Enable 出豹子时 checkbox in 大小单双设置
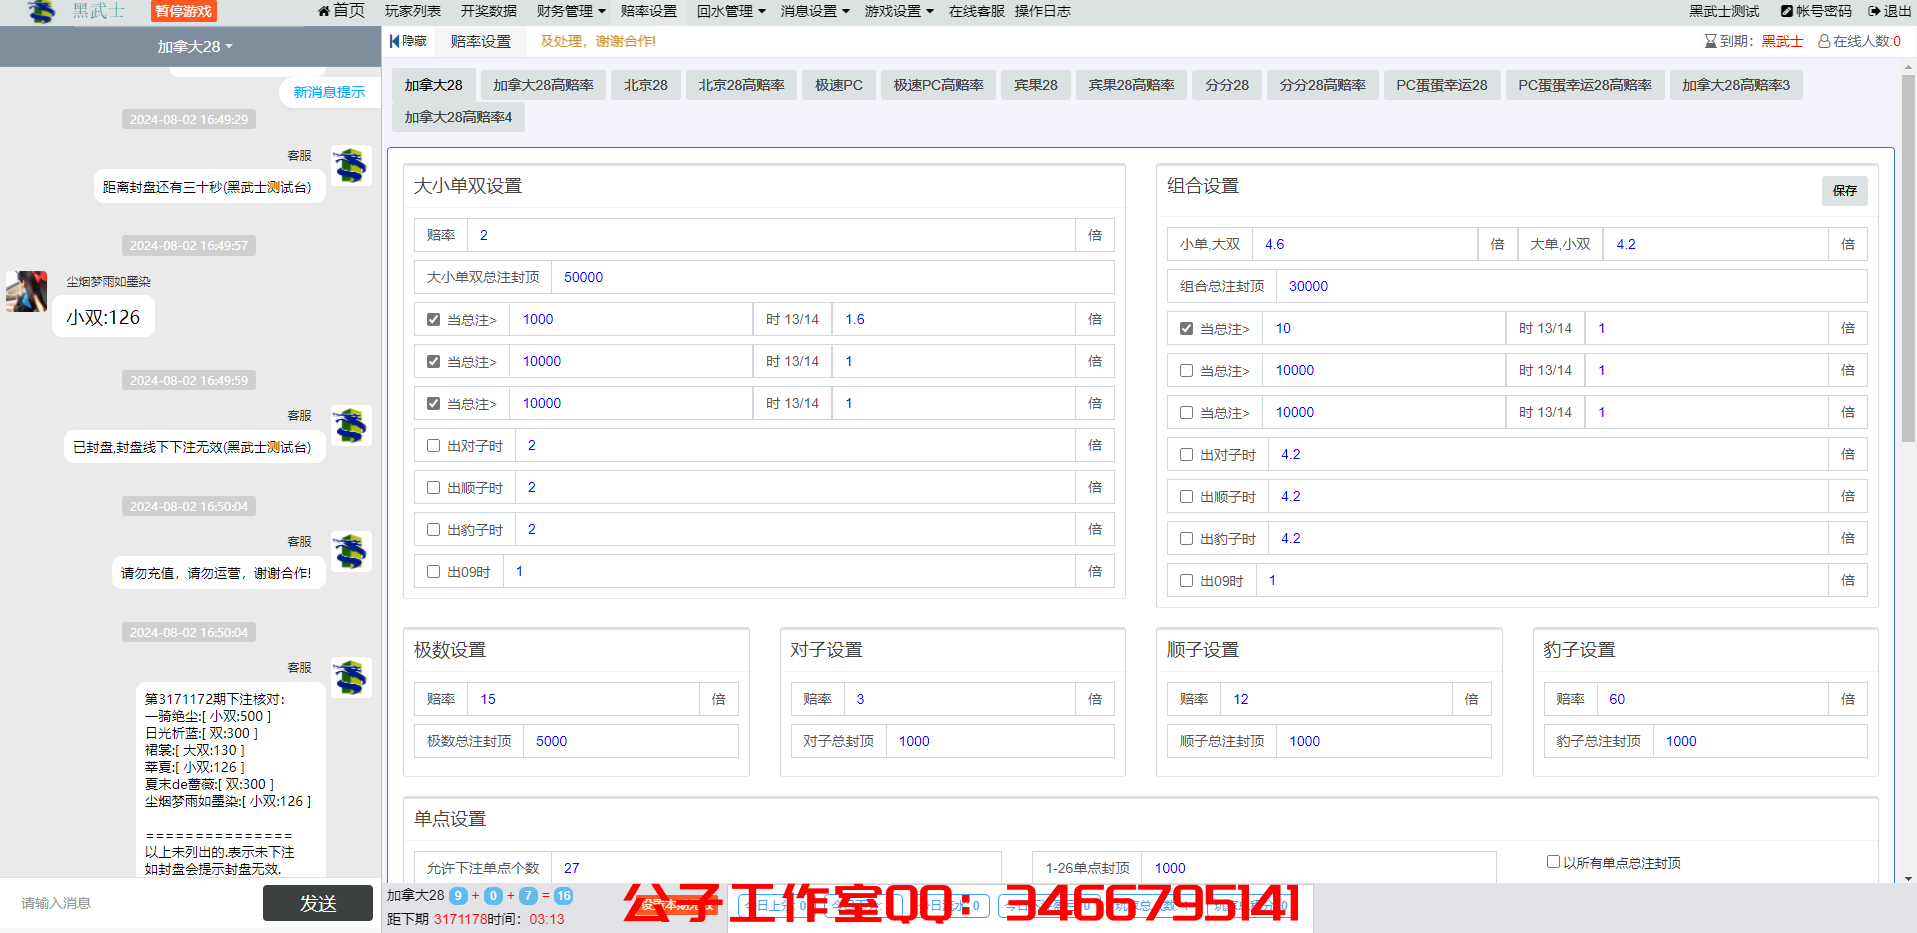The image size is (1917, 933). tap(433, 530)
